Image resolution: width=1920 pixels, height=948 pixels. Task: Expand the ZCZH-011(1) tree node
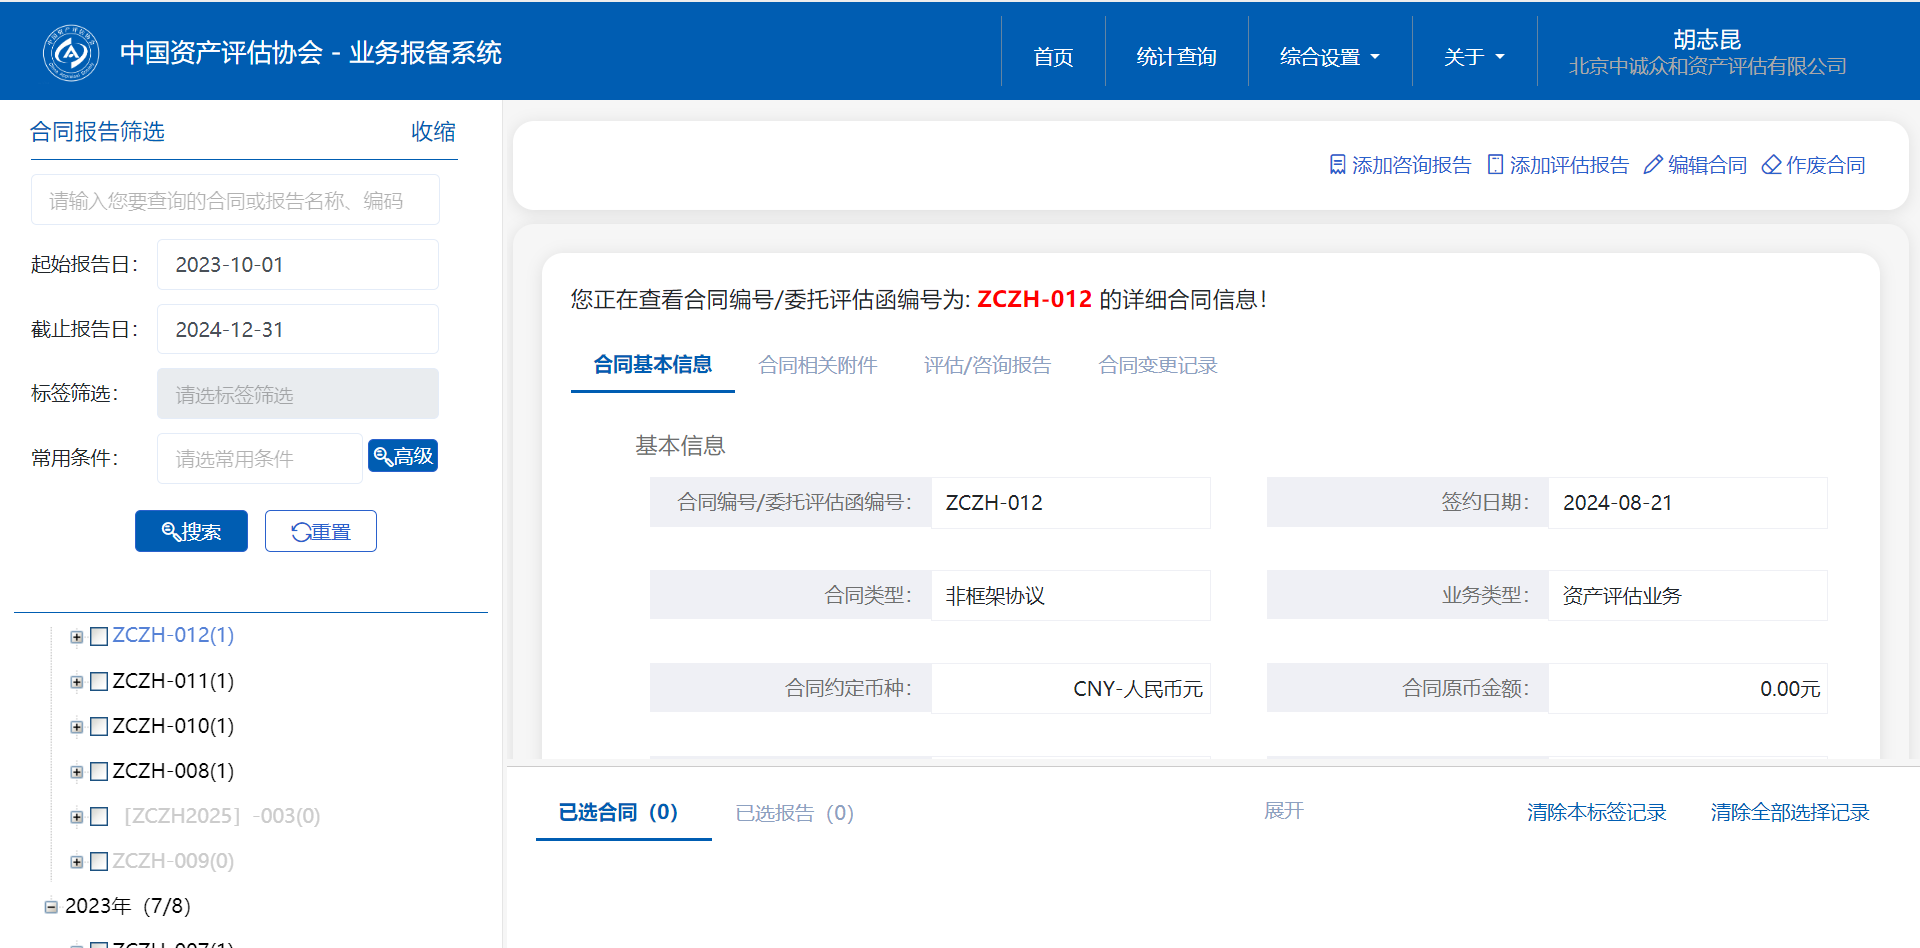(77, 682)
